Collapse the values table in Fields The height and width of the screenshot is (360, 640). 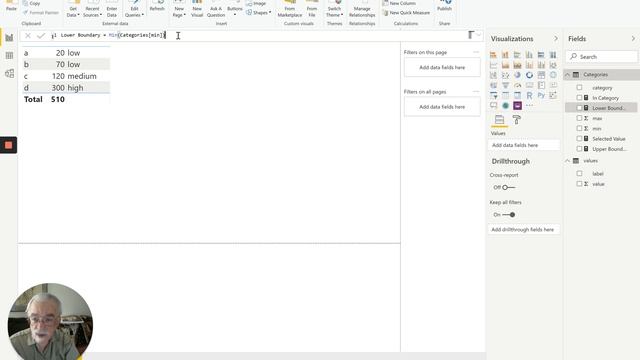[567, 161]
